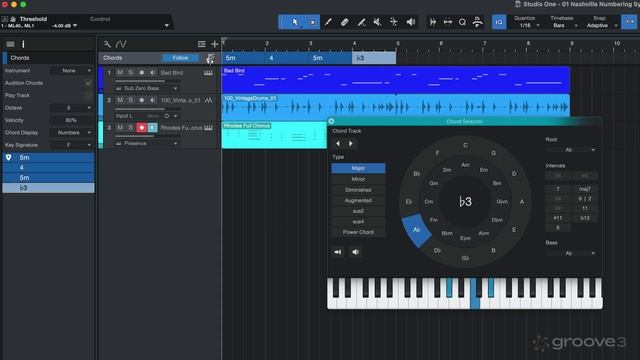This screenshot has height=360, width=640.
Task: Click the b3 chord event on chord track
Action: [374, 58]
